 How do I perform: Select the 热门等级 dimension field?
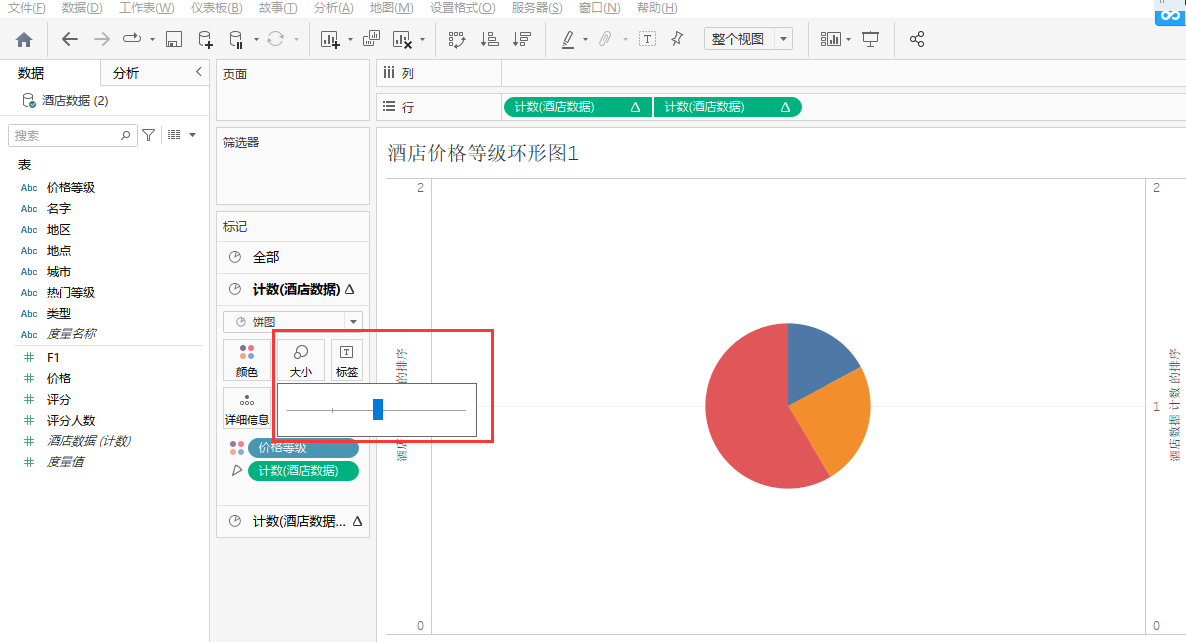pyautogui.click(x=70, y=292)
